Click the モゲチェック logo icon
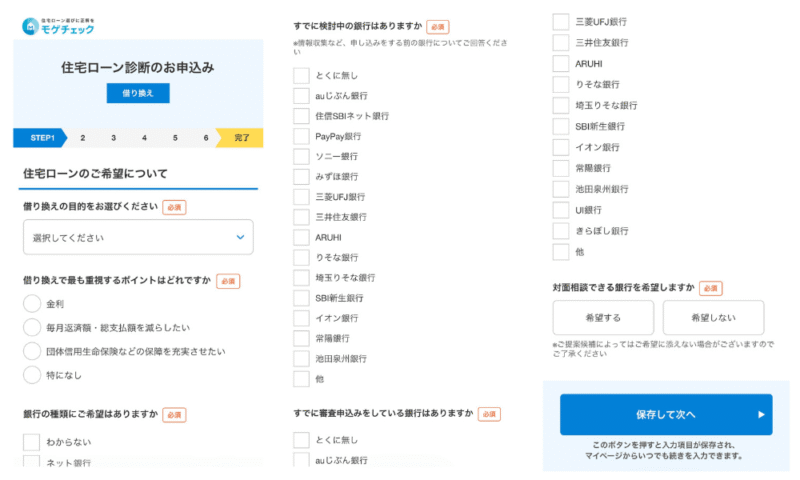The width and height of the screenshot is (800, 480). point(30,26)
